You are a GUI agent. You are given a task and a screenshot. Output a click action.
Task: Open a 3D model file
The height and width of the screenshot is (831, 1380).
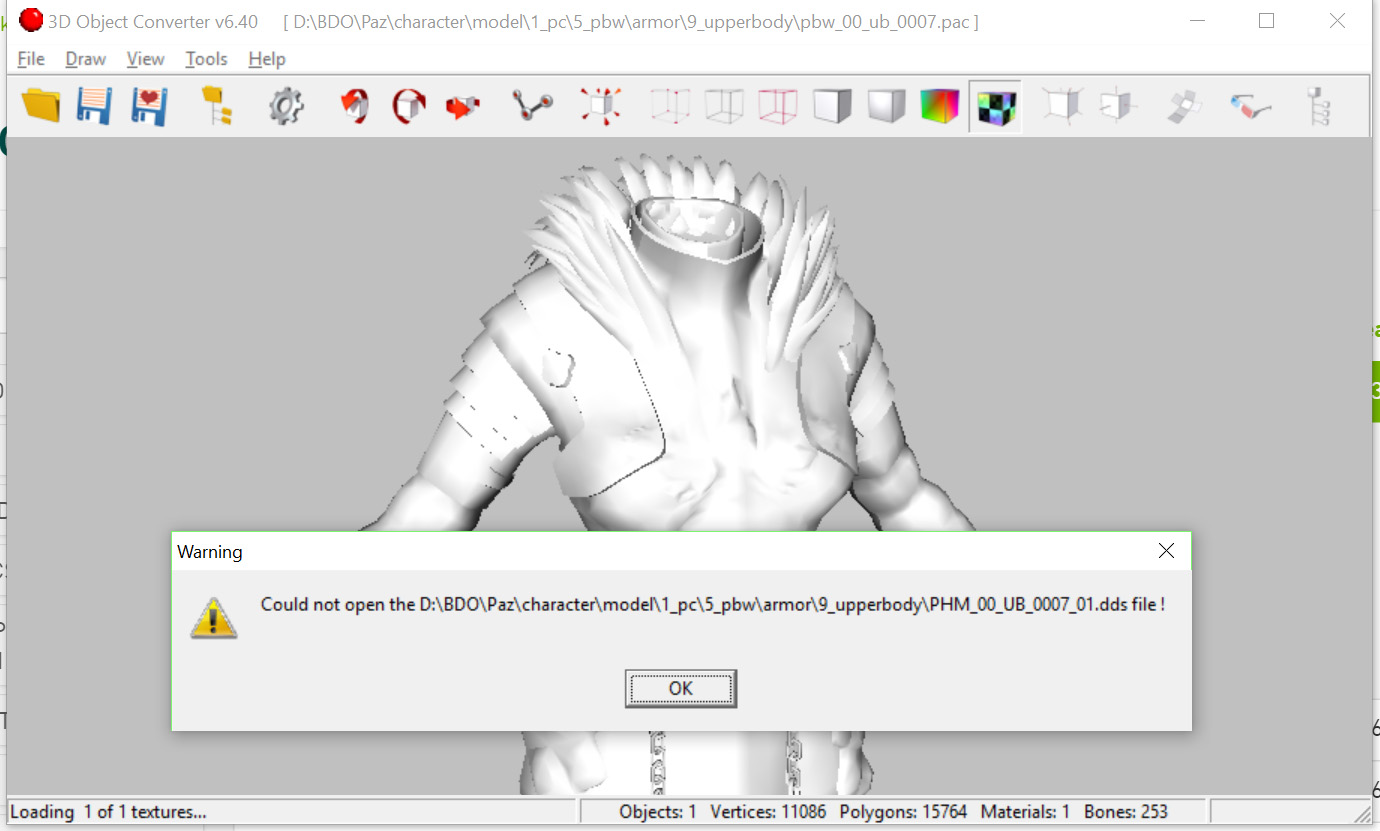click(40, 106)
